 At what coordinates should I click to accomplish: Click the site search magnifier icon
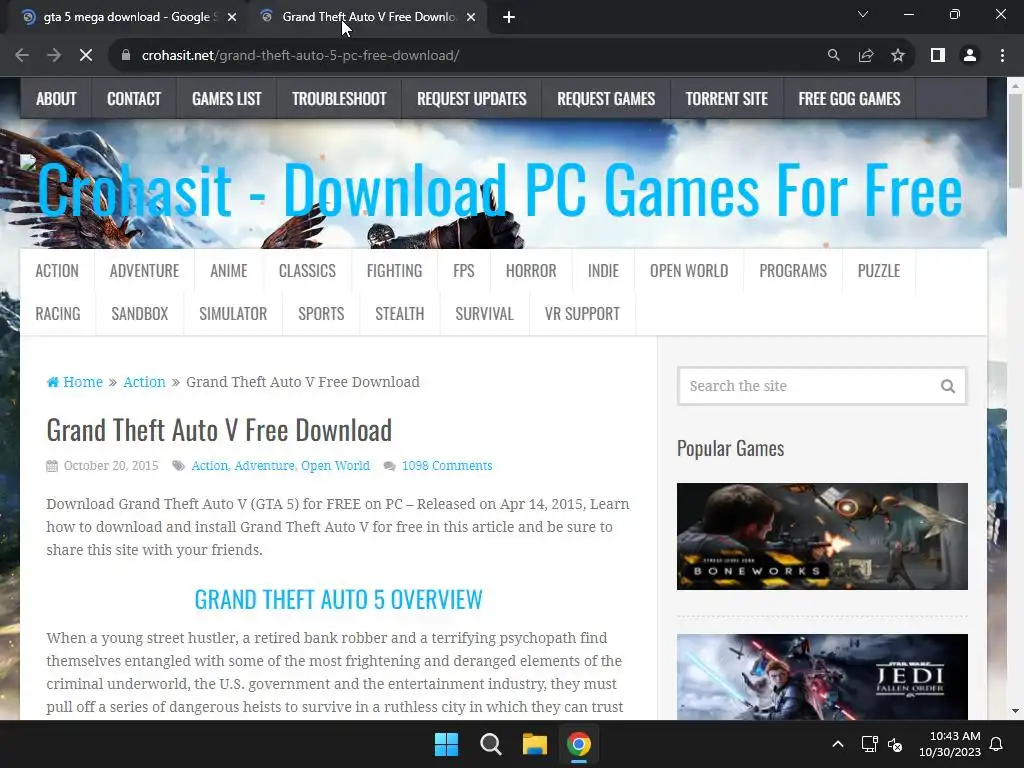[x=948, y=386]
